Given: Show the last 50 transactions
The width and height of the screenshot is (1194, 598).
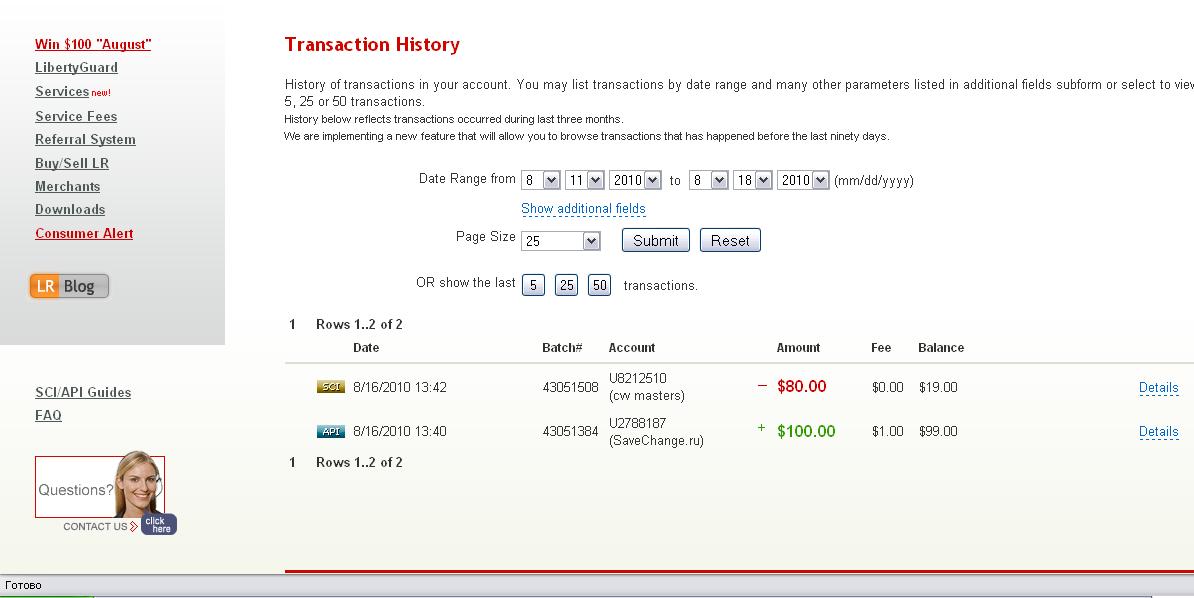Looking at the screenshot, I should point(599,285).
